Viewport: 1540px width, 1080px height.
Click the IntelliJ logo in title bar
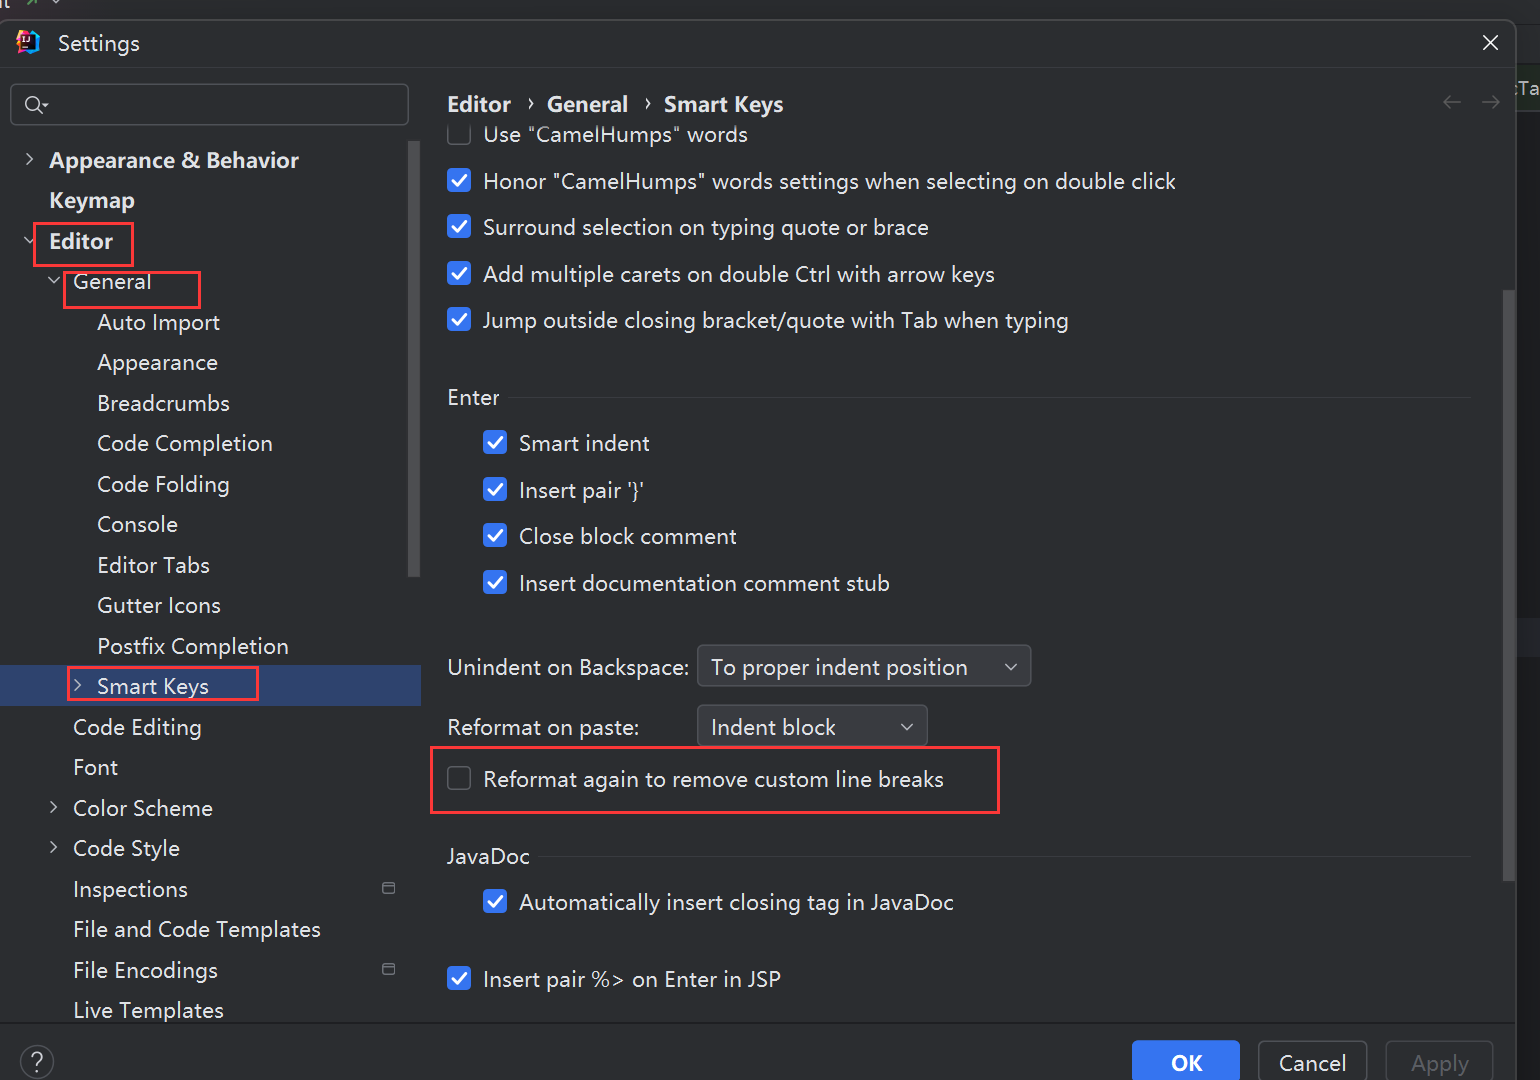coord(28,42)
